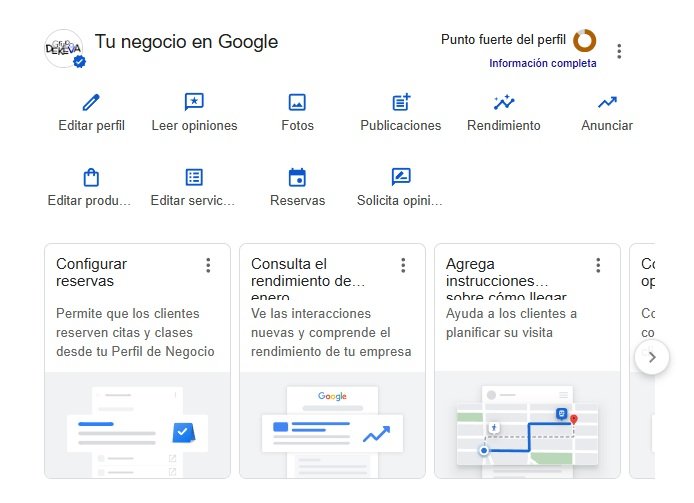Click the Tu negocio en Google heading
Screen dimensions: 694x503
186,42
